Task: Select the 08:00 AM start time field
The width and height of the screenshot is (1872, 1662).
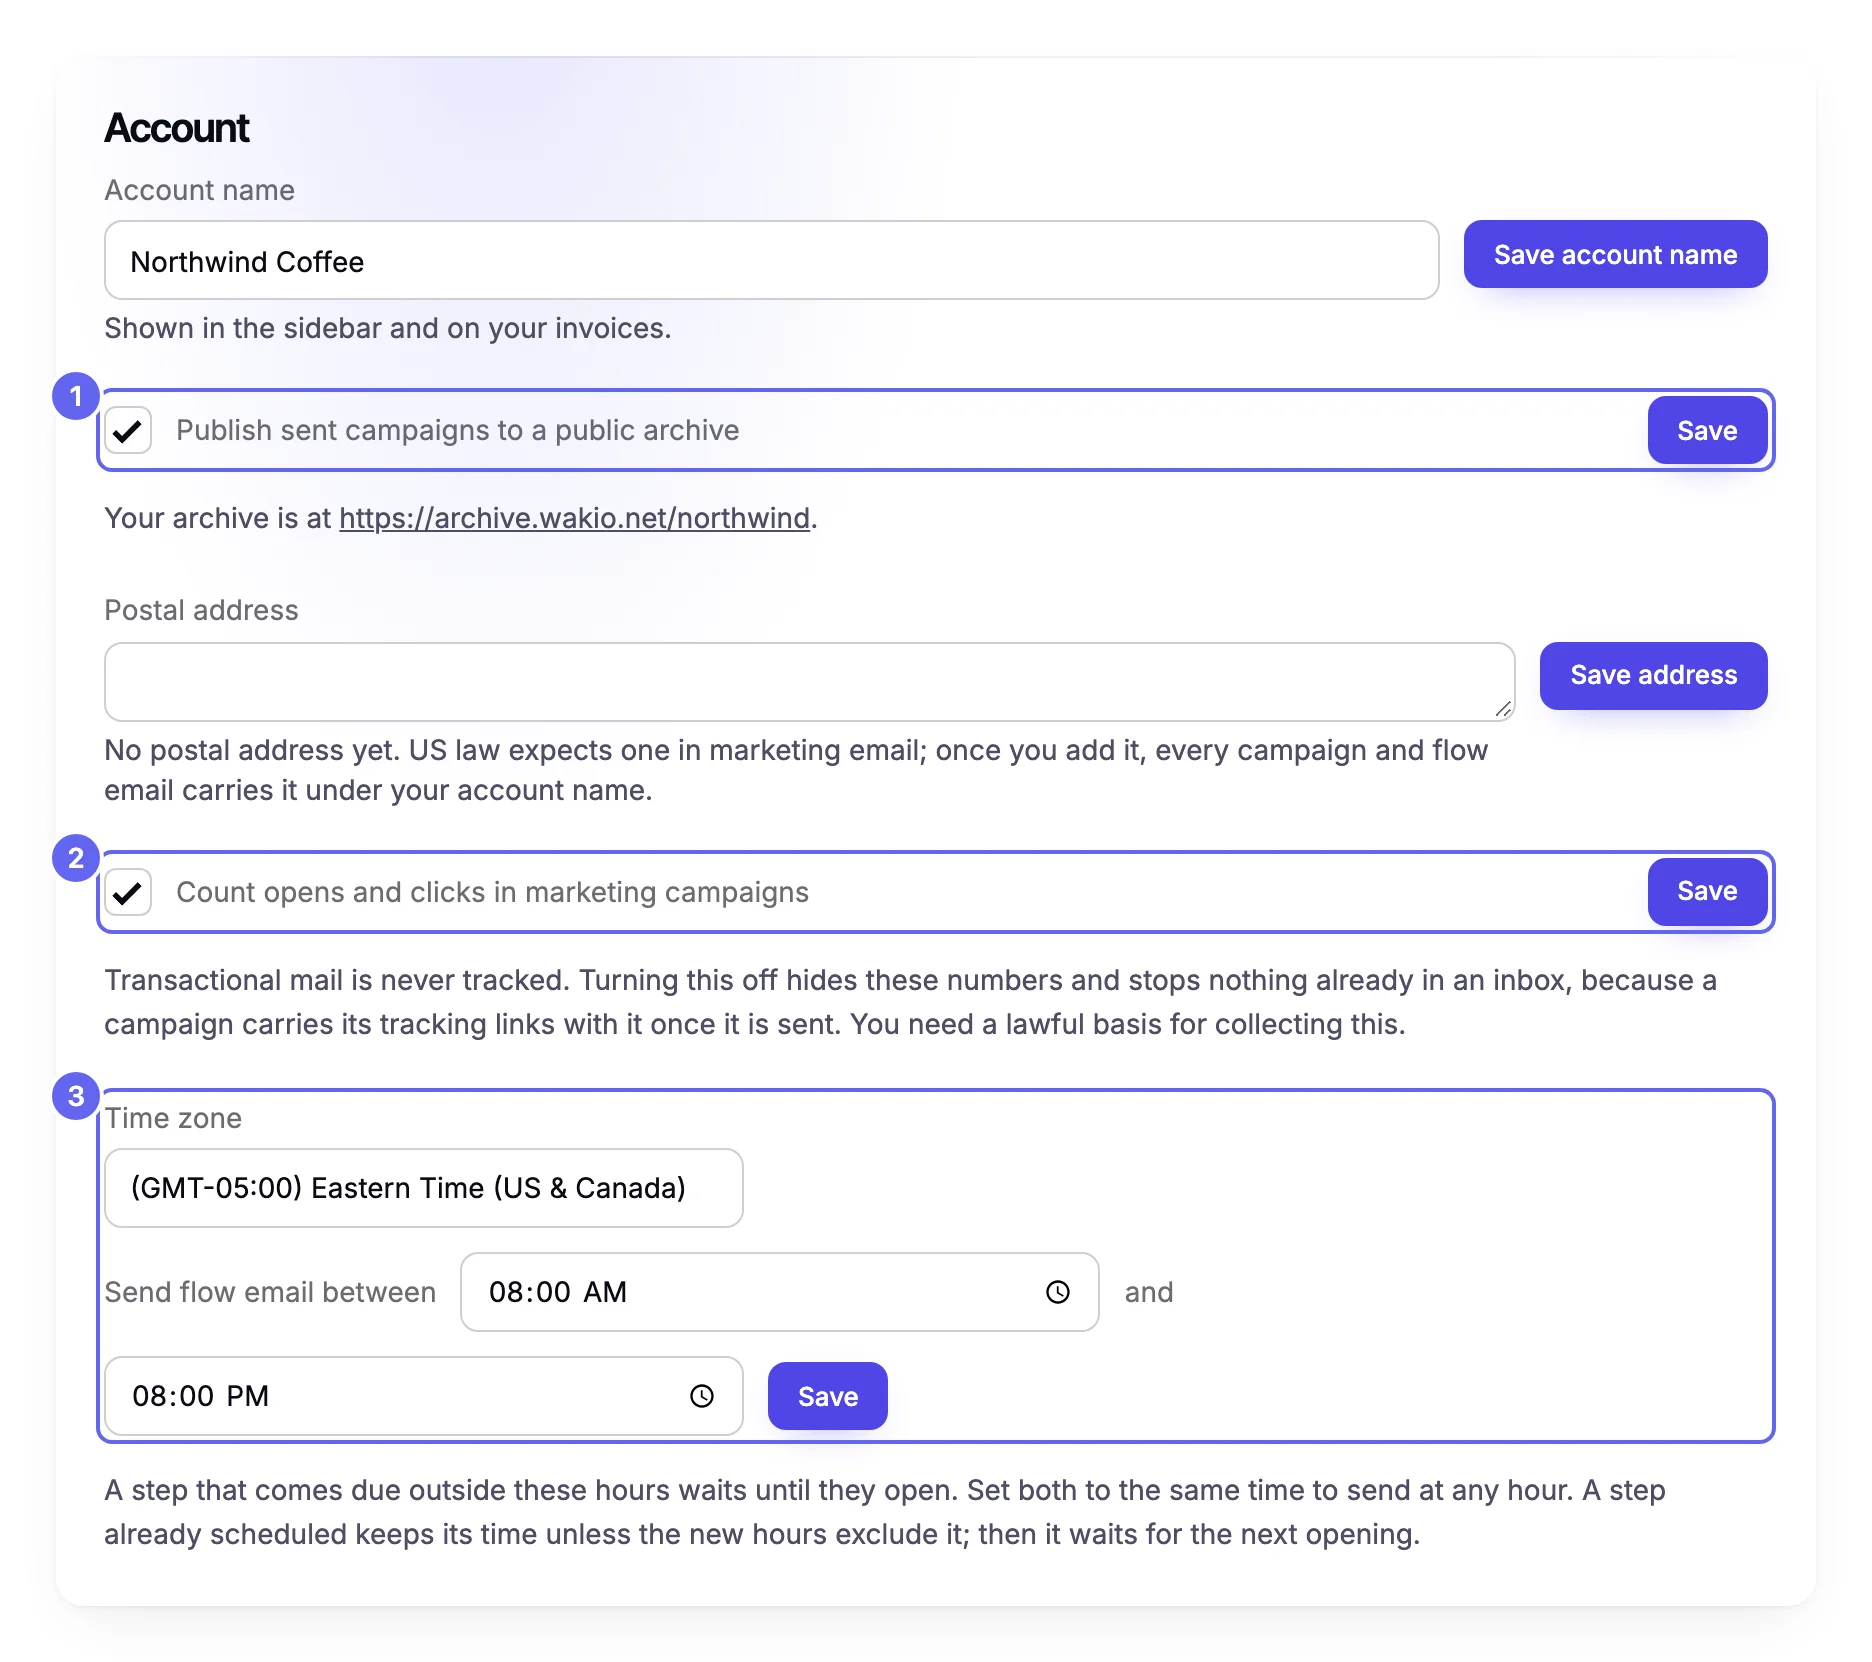Action: (779, 1292)
